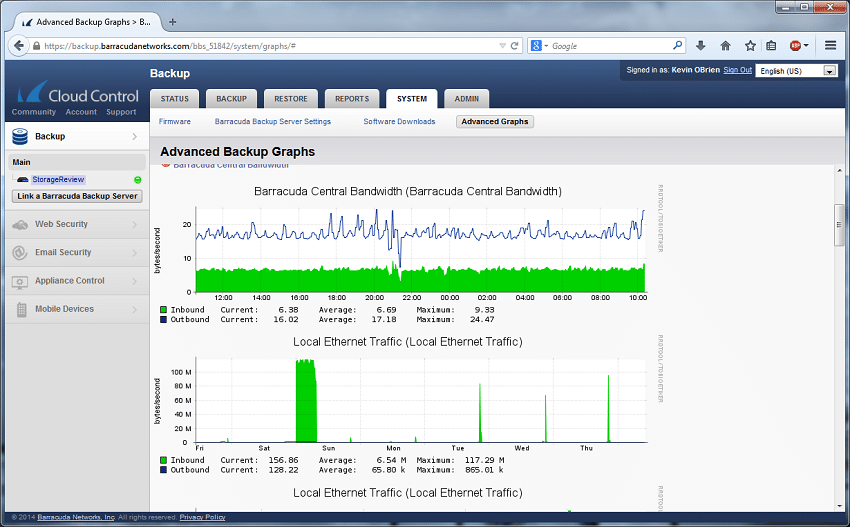Click the scrollbar up arrow
Viewport: 850px width, 527px height.
[839, 171]
